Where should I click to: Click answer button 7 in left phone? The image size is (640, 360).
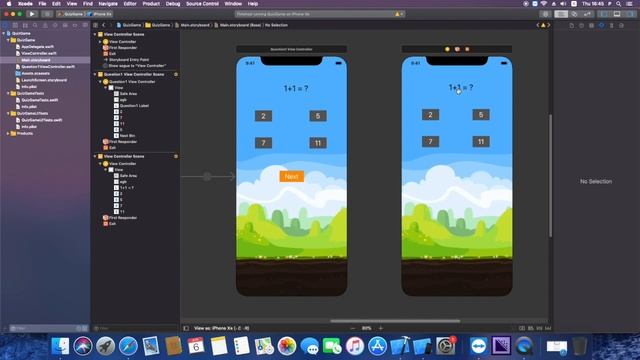(x=263, y=143)
